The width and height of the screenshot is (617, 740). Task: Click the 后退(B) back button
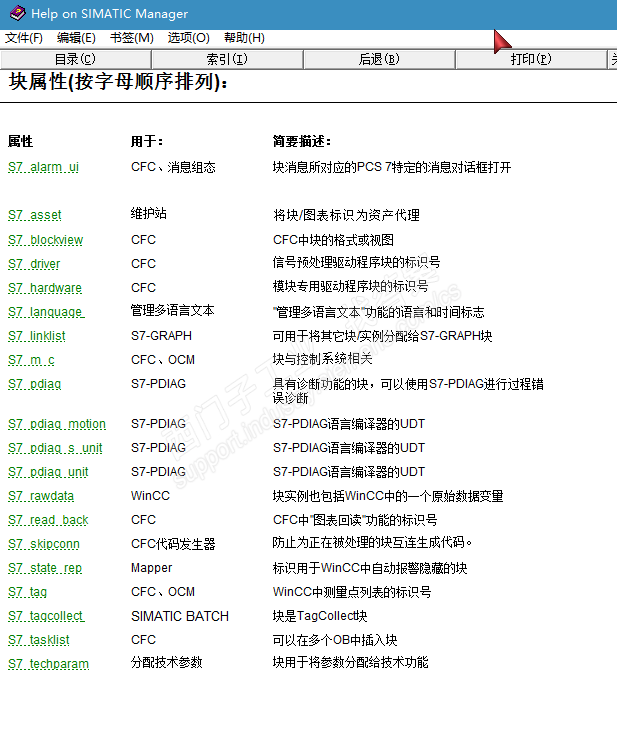point(379,59)
